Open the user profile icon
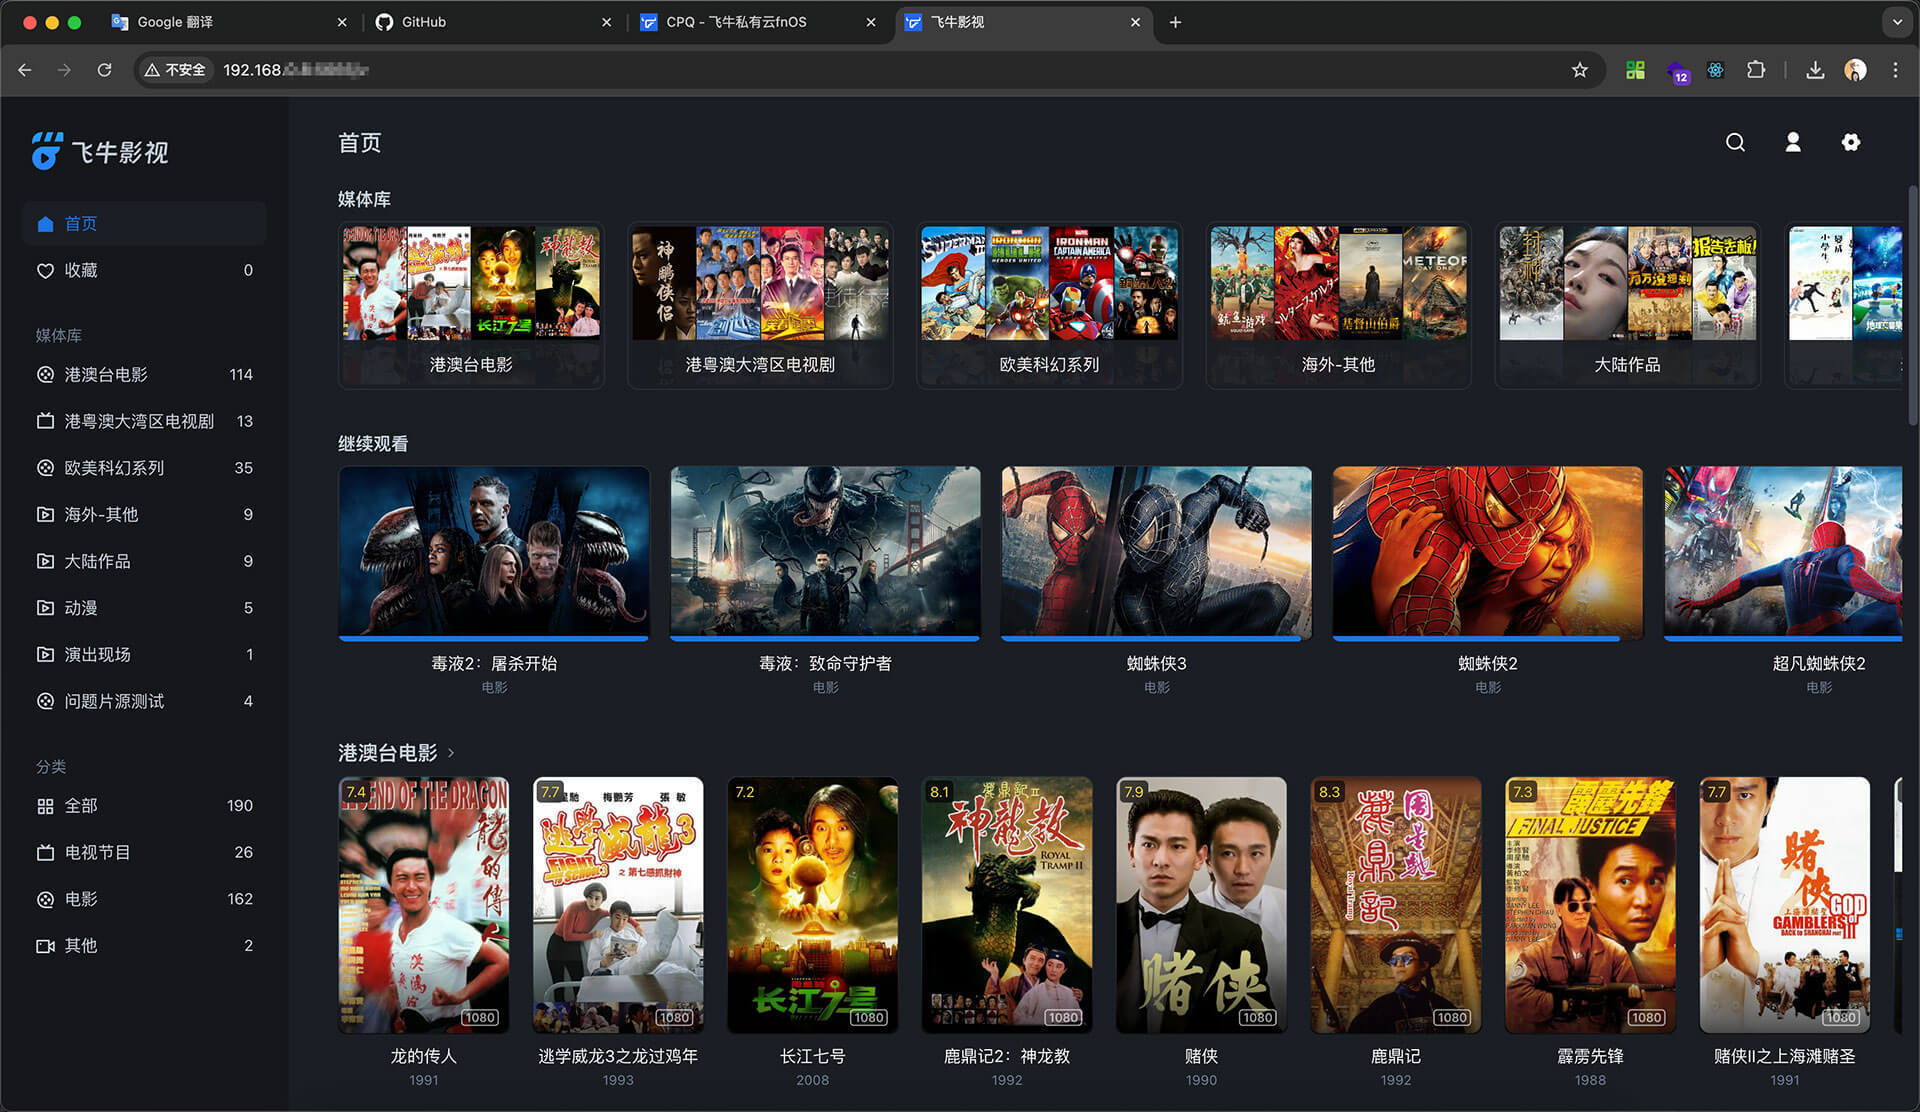1920x1112 pixels. click(x=1793, y=143)
